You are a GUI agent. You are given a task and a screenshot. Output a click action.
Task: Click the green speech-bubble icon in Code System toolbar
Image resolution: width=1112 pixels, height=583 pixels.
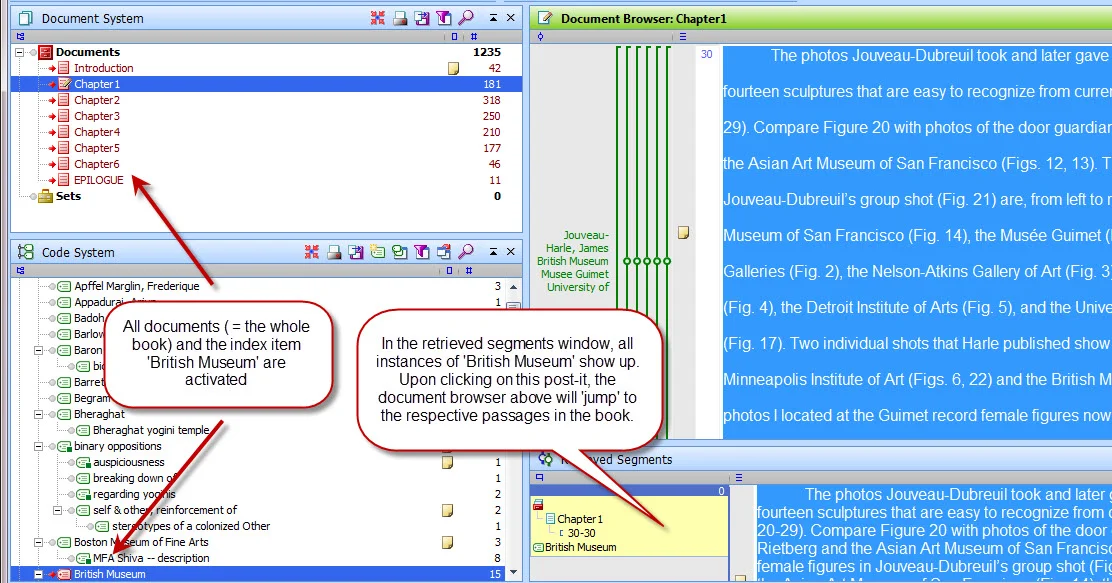[400, 252]
